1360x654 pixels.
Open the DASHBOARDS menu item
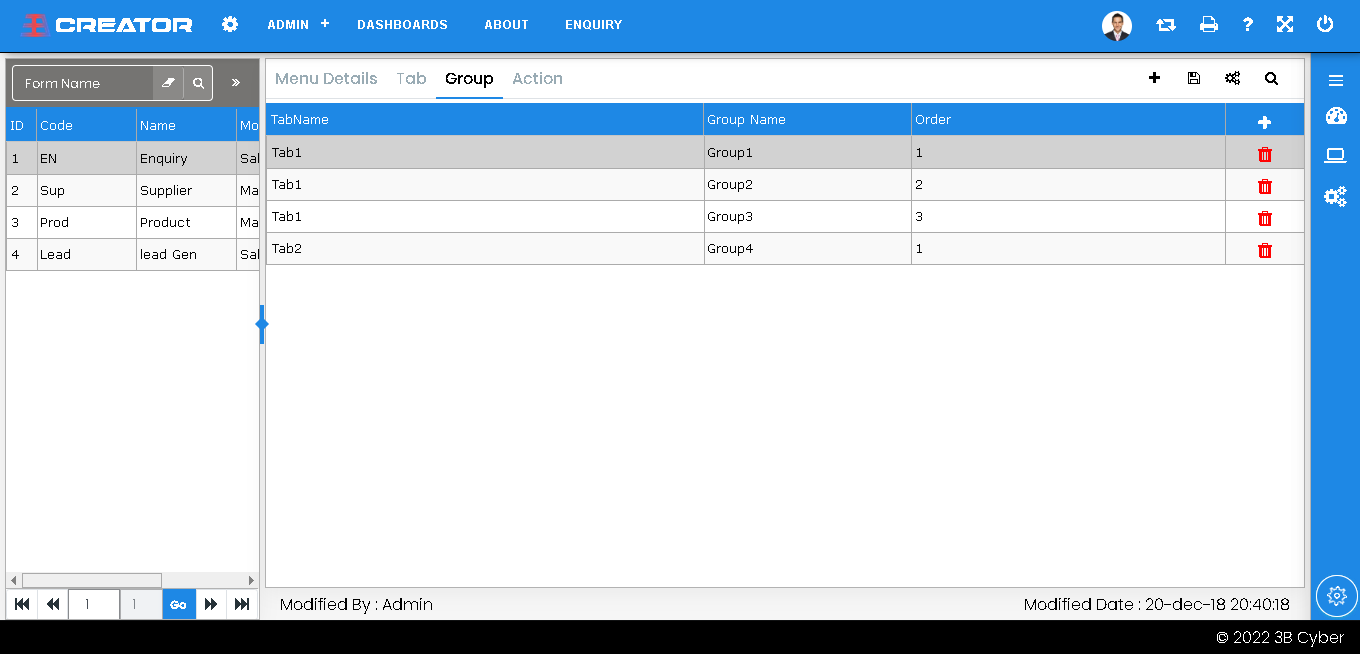pos(402,25)
